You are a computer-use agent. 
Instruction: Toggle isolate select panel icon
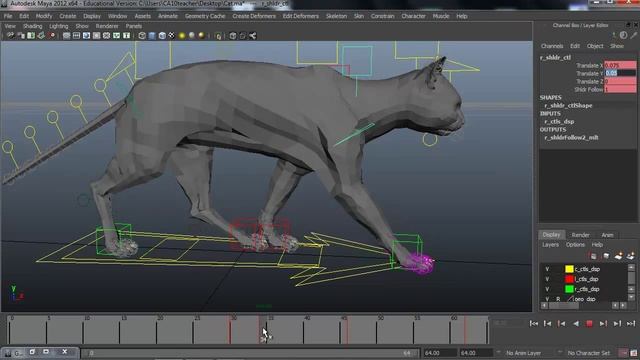[218, 36]
